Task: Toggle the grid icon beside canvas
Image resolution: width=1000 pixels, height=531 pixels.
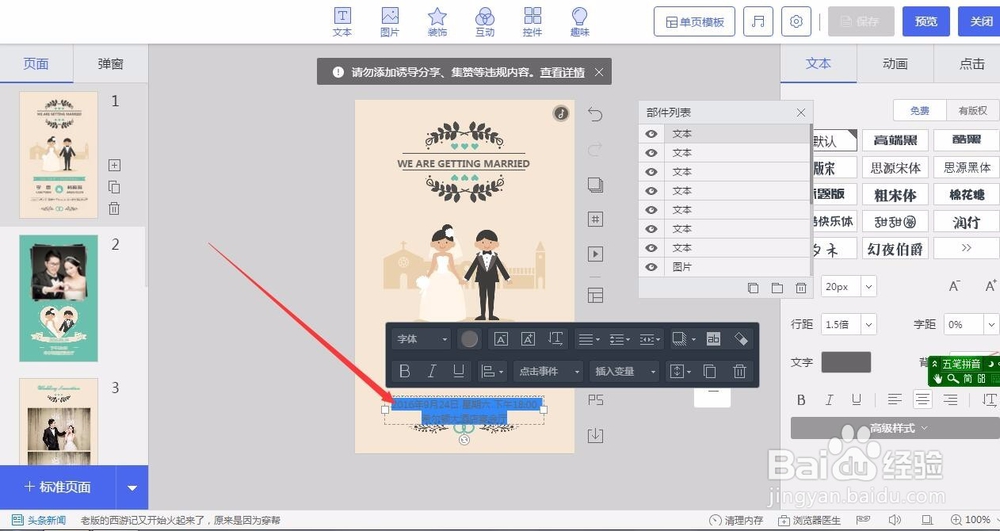Action: (595, 219)
